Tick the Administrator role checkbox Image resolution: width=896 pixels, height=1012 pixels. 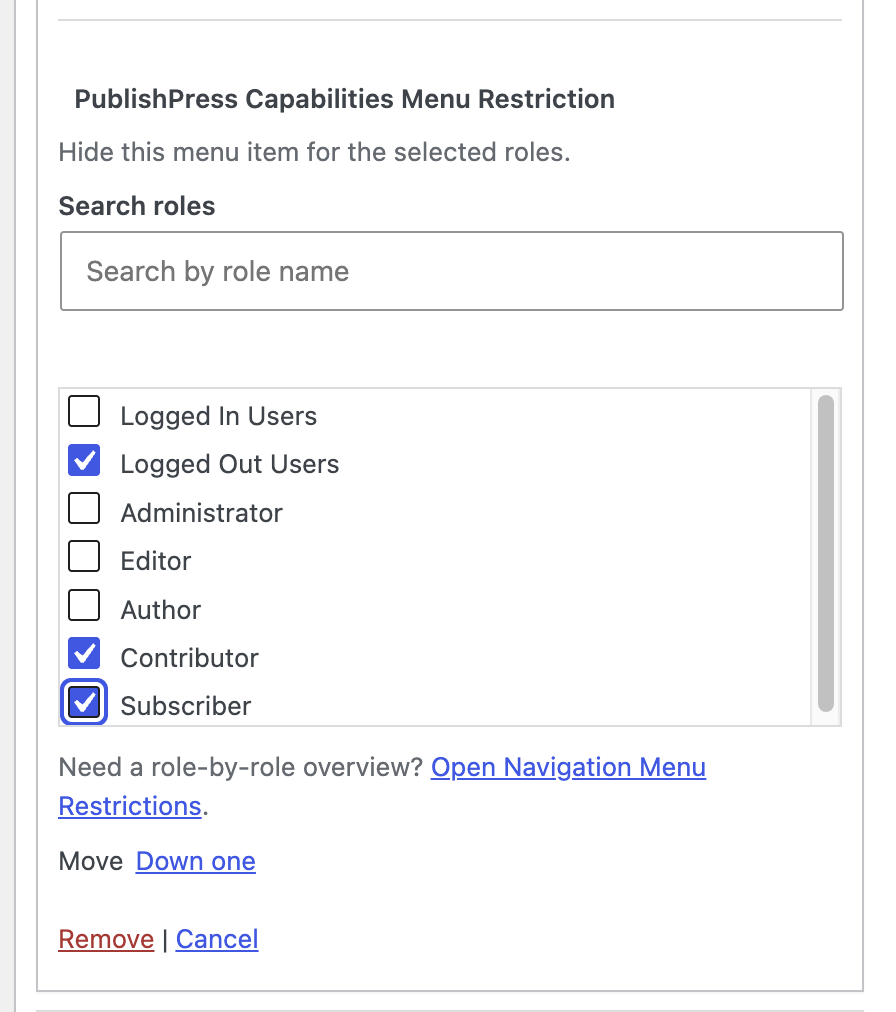pyautogui.click(x=84, y=508)
